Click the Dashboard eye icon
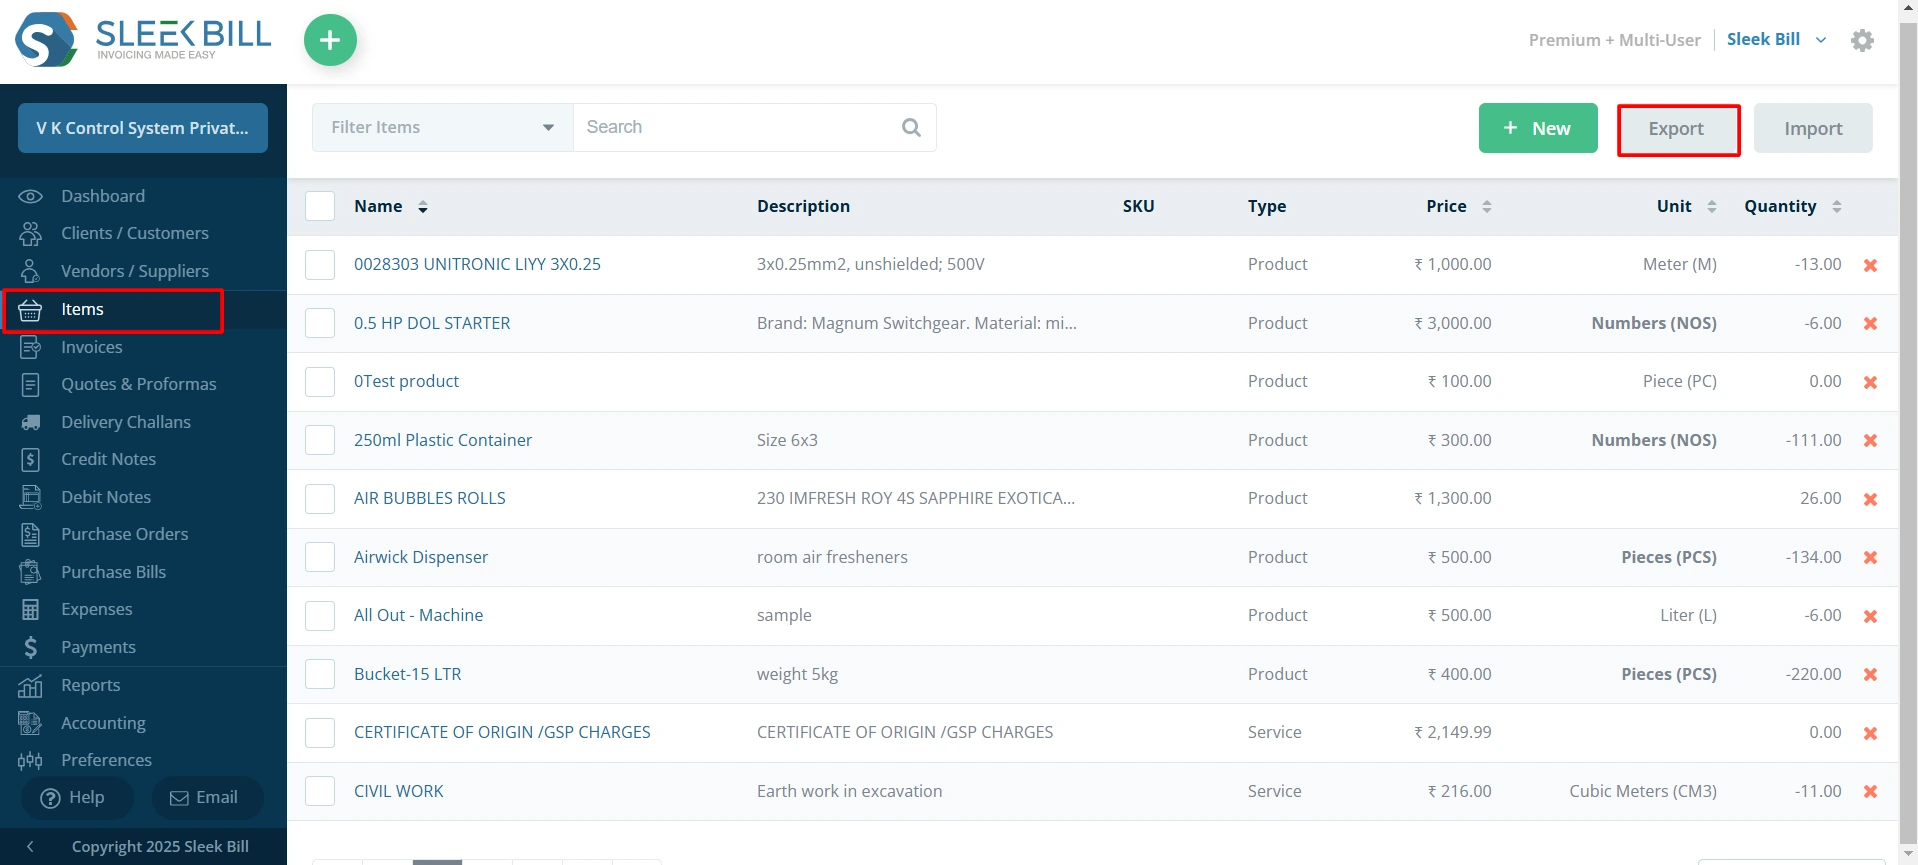 click(30, 196)
